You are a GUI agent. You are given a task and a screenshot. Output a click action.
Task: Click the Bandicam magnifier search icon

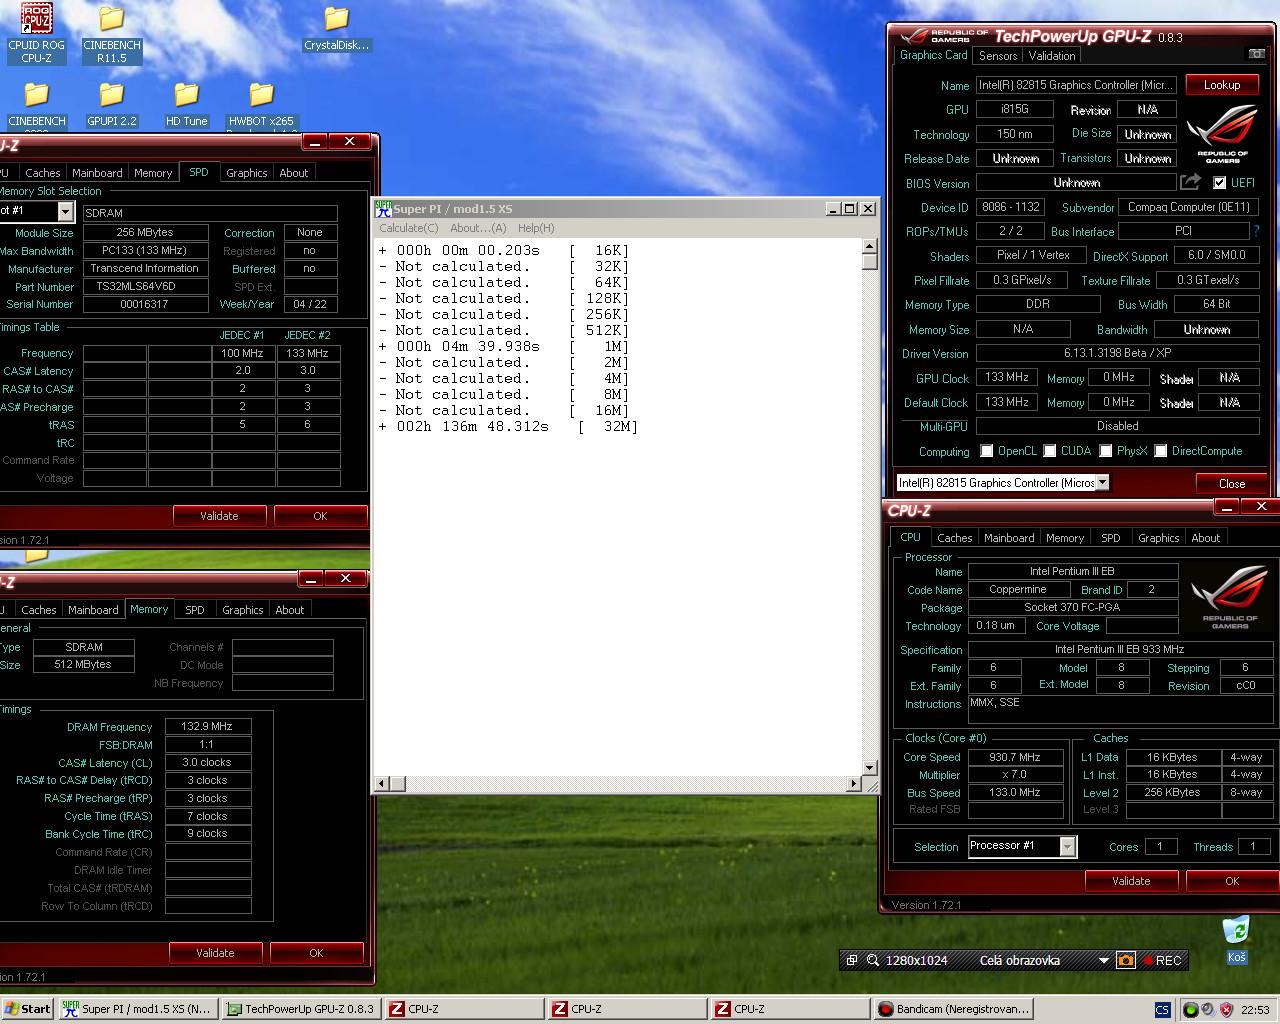872,960
